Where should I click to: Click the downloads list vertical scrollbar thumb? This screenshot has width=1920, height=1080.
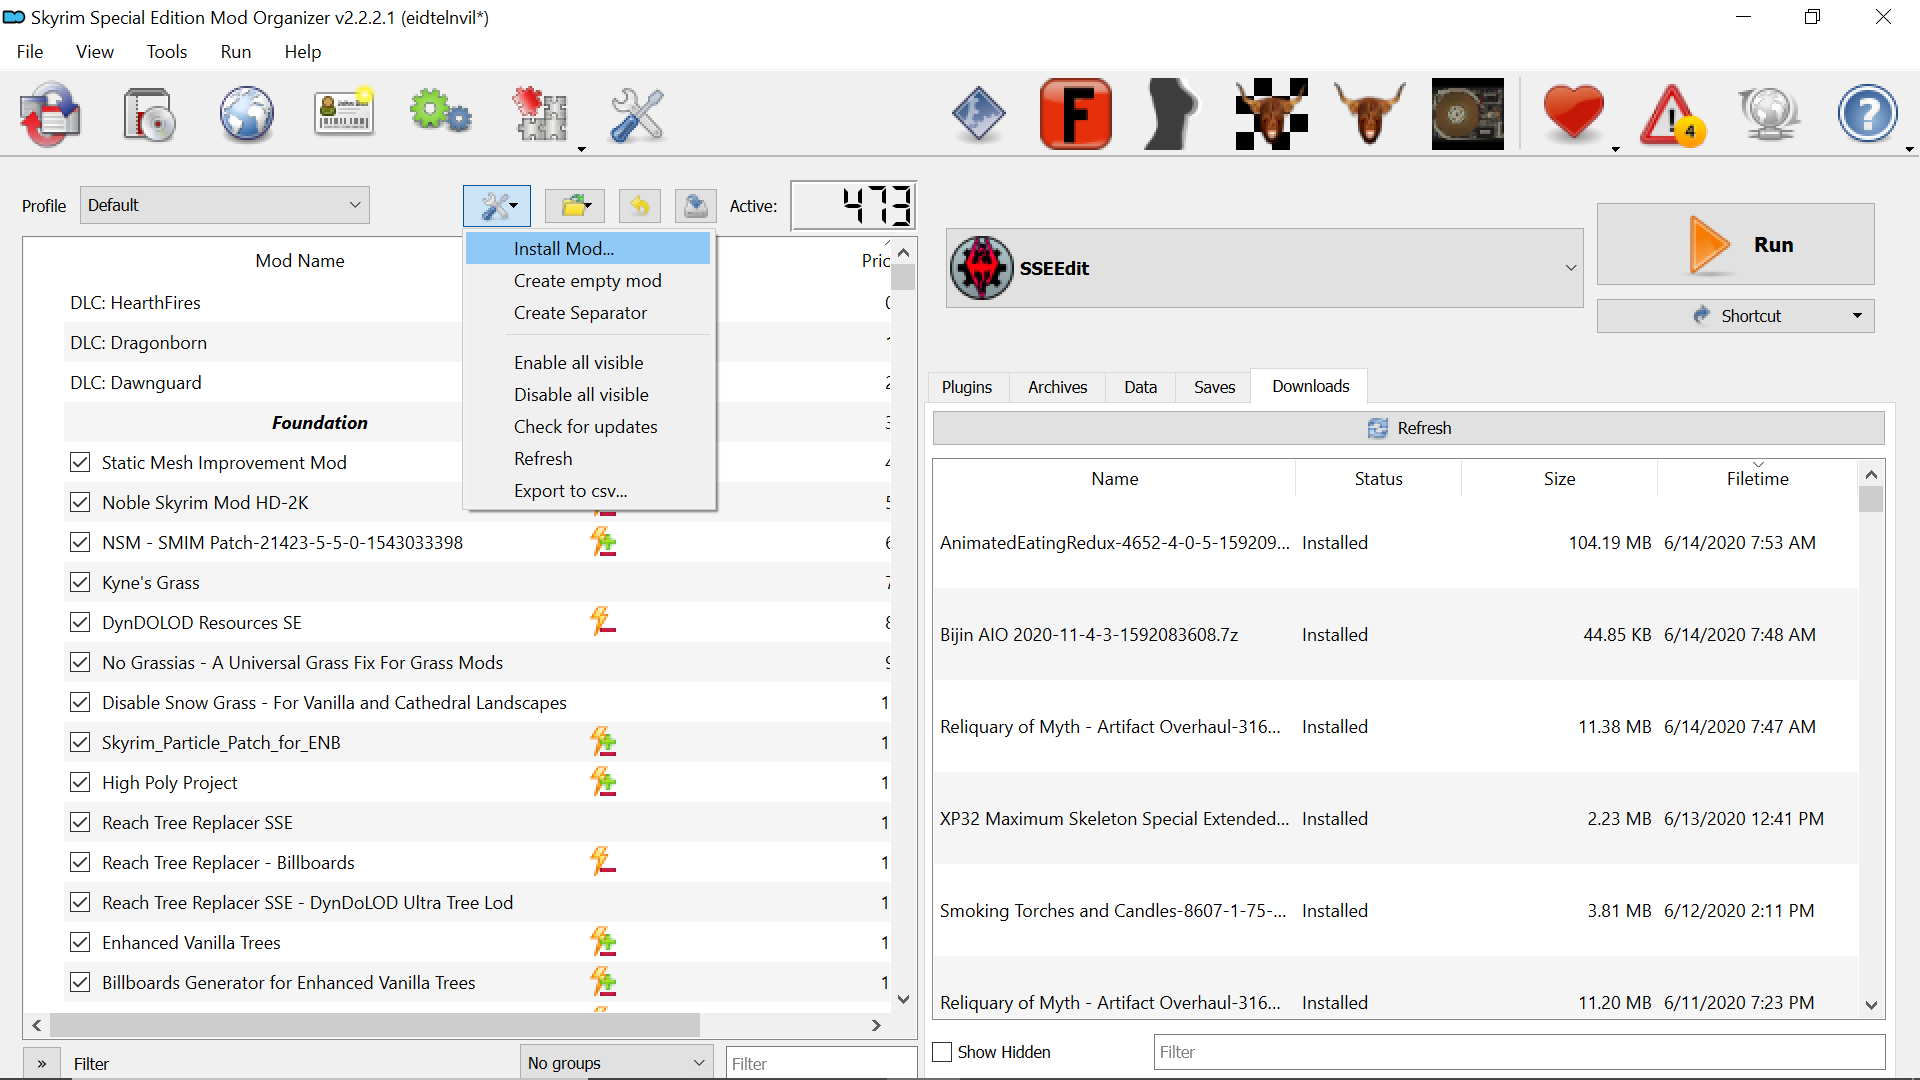(1871, 499)
